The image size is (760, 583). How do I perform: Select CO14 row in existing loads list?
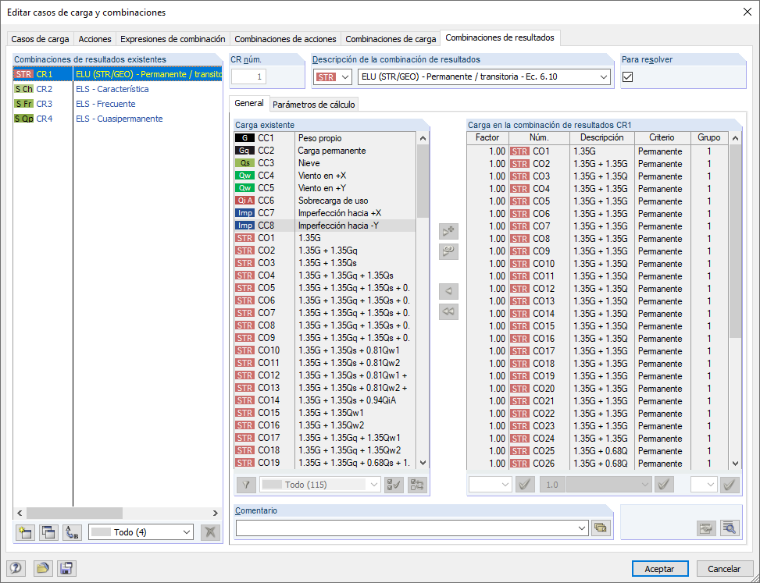pyautogui.click(x=325, y=400)
